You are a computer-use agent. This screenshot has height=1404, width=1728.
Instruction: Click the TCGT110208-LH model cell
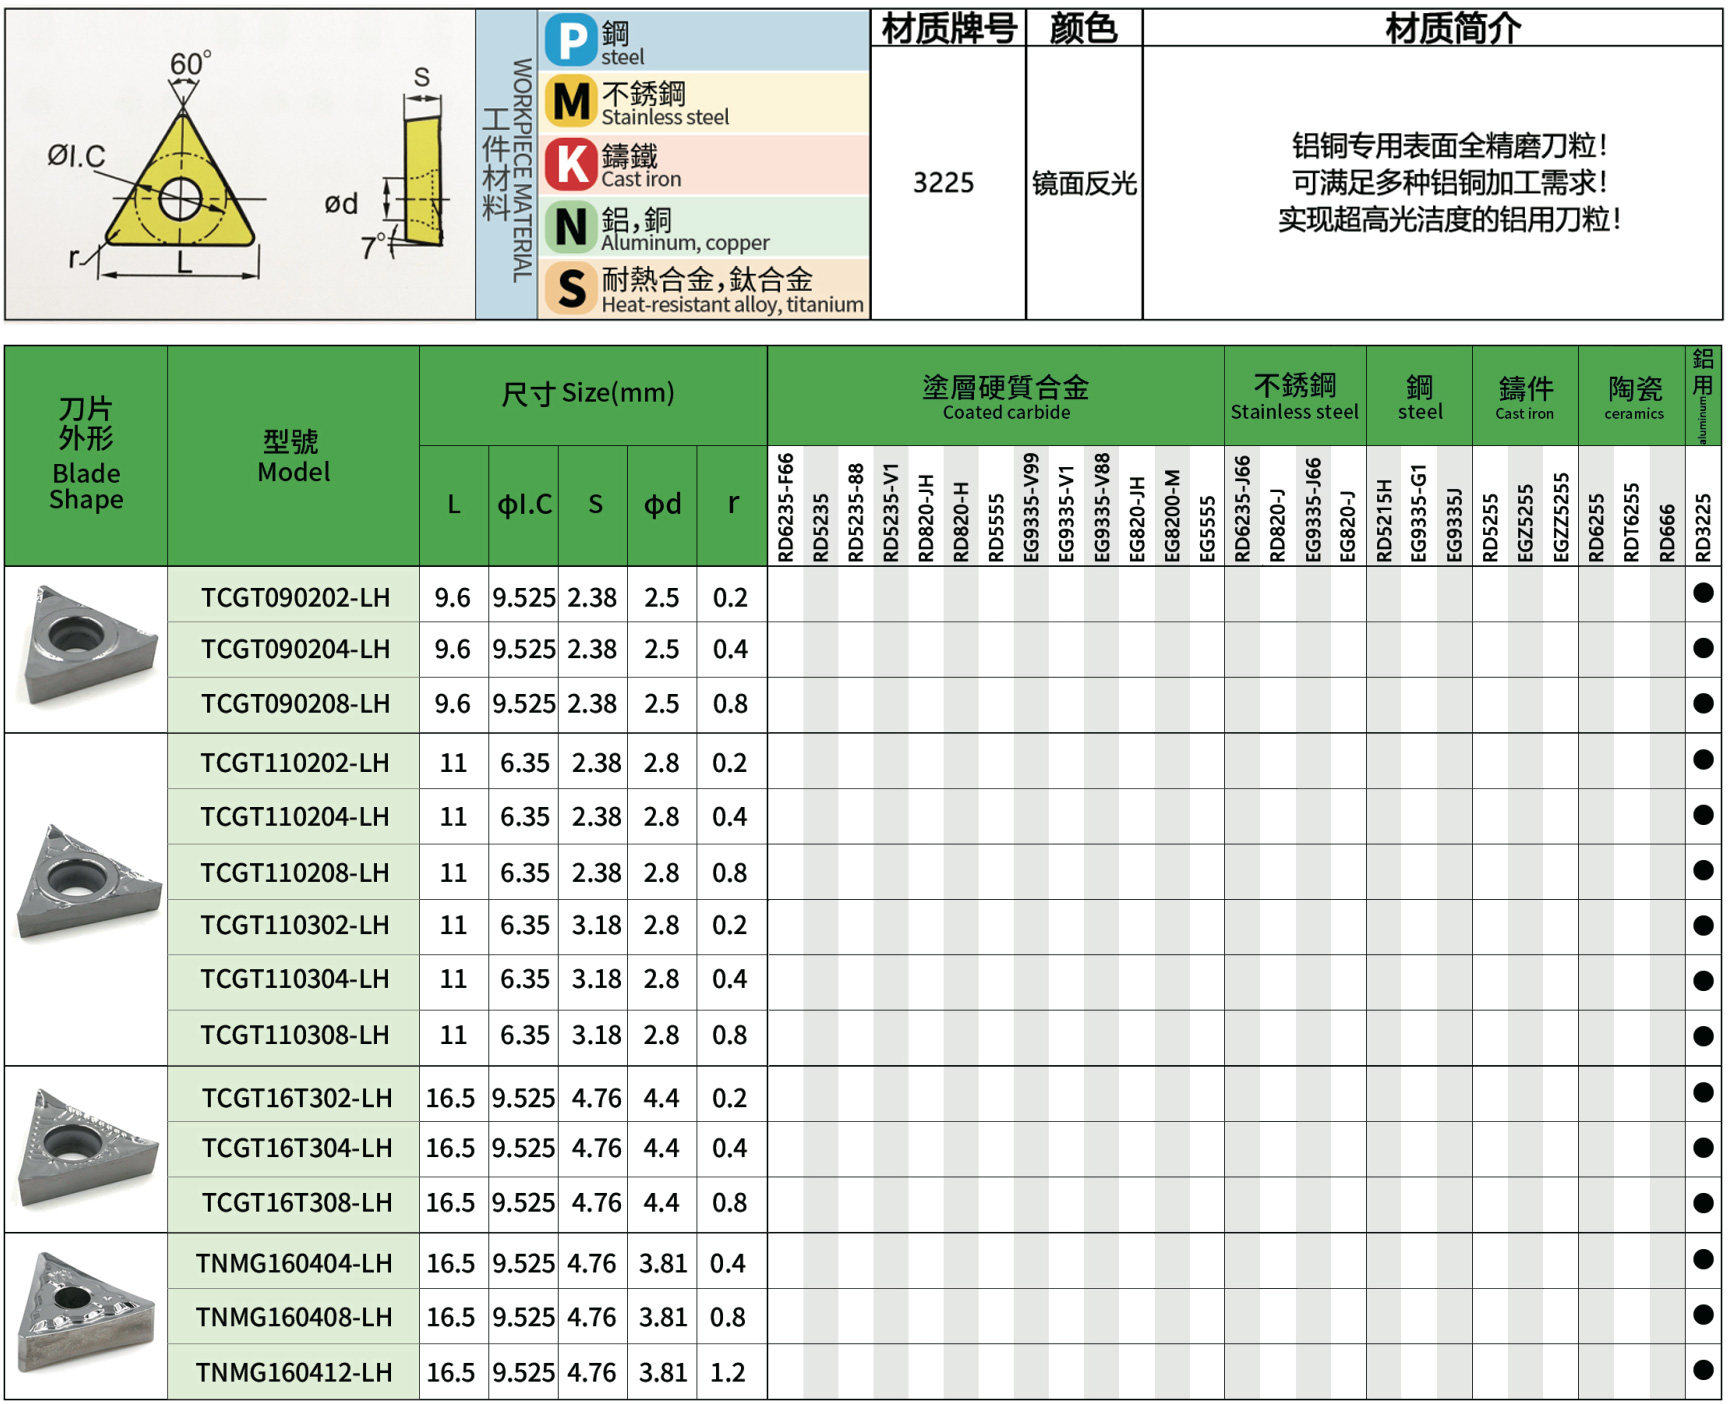pos(294,873)
